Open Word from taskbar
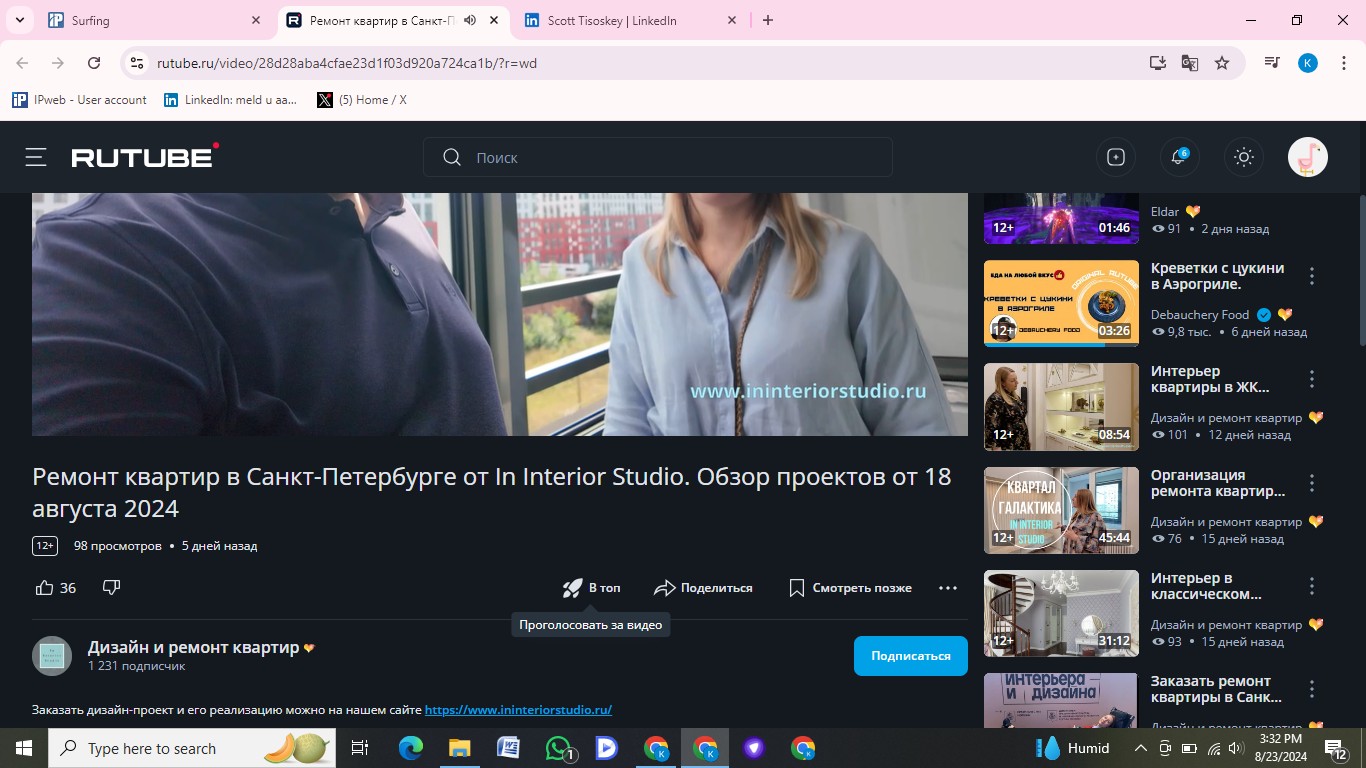1366x768 pixels. tap(508, 748)
